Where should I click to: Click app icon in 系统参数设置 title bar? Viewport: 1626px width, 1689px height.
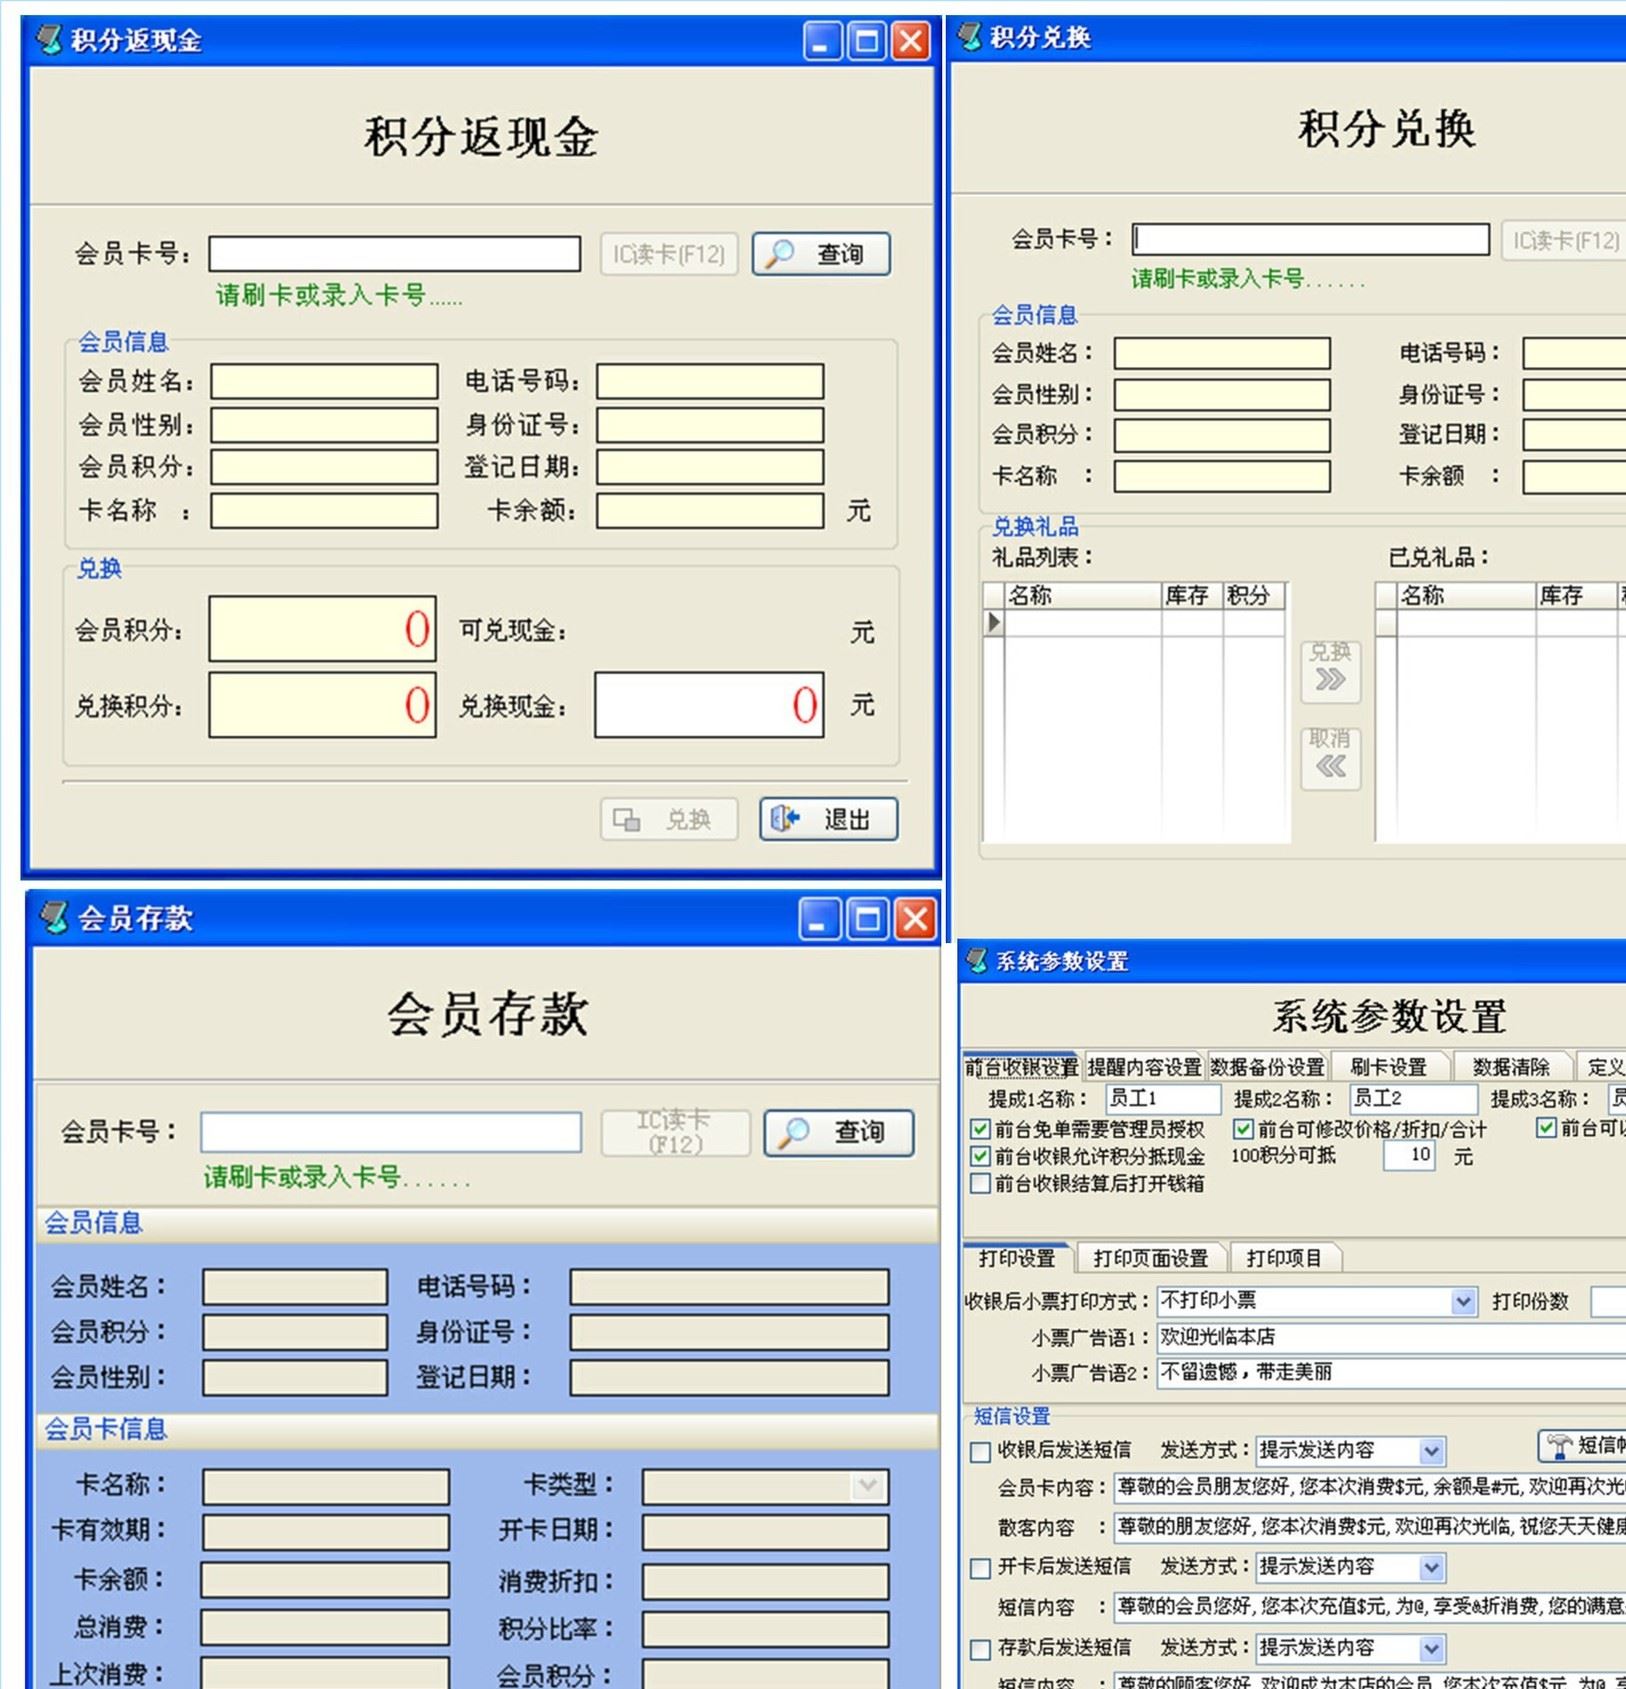[977, 960]
